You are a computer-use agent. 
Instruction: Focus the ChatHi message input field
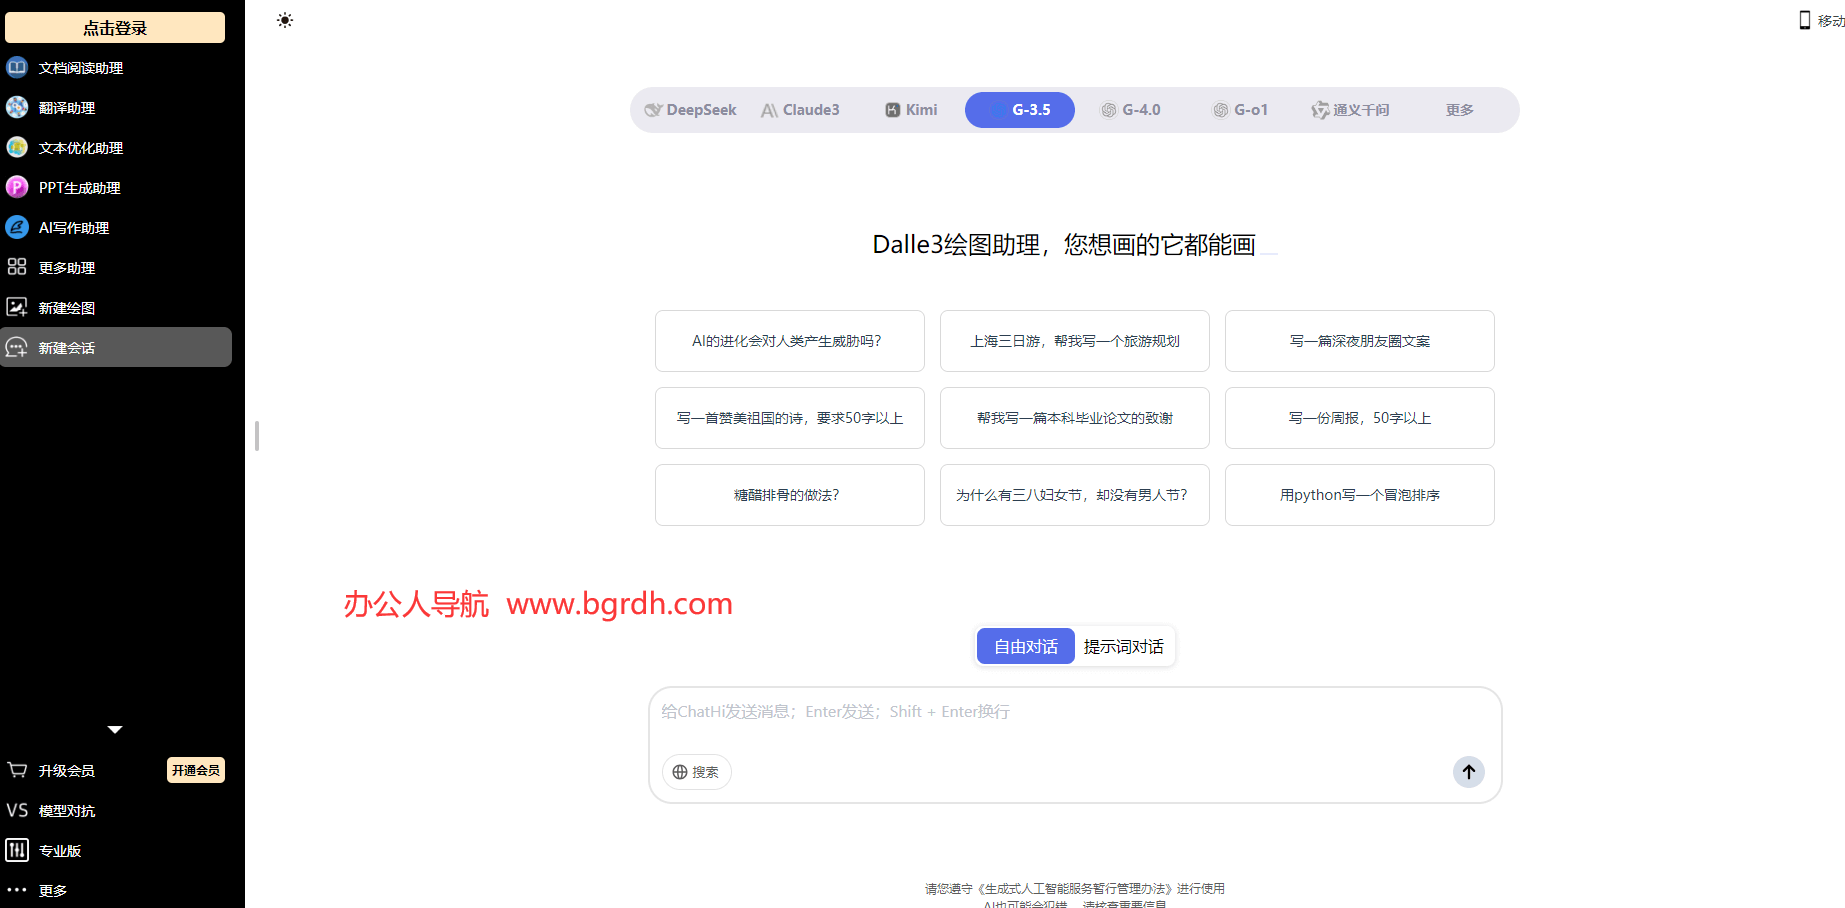pos(1075,725)
